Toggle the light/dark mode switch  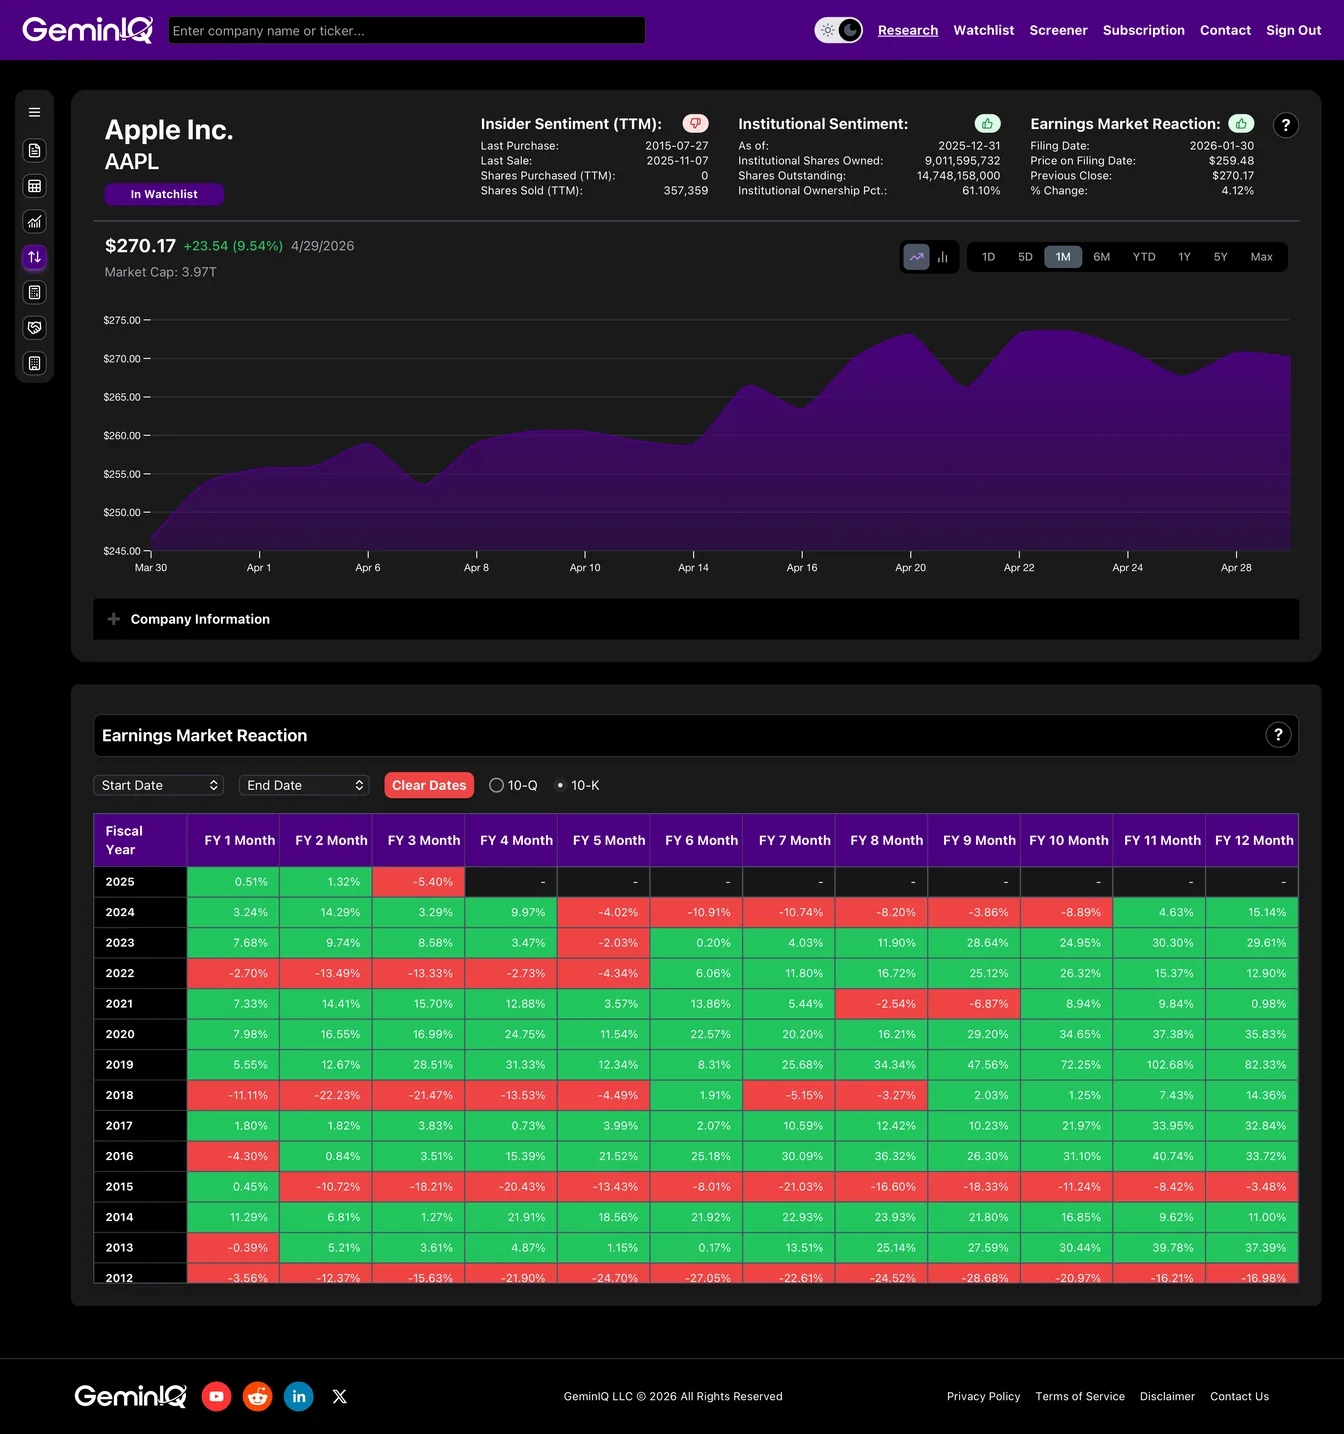click(839, 30)
